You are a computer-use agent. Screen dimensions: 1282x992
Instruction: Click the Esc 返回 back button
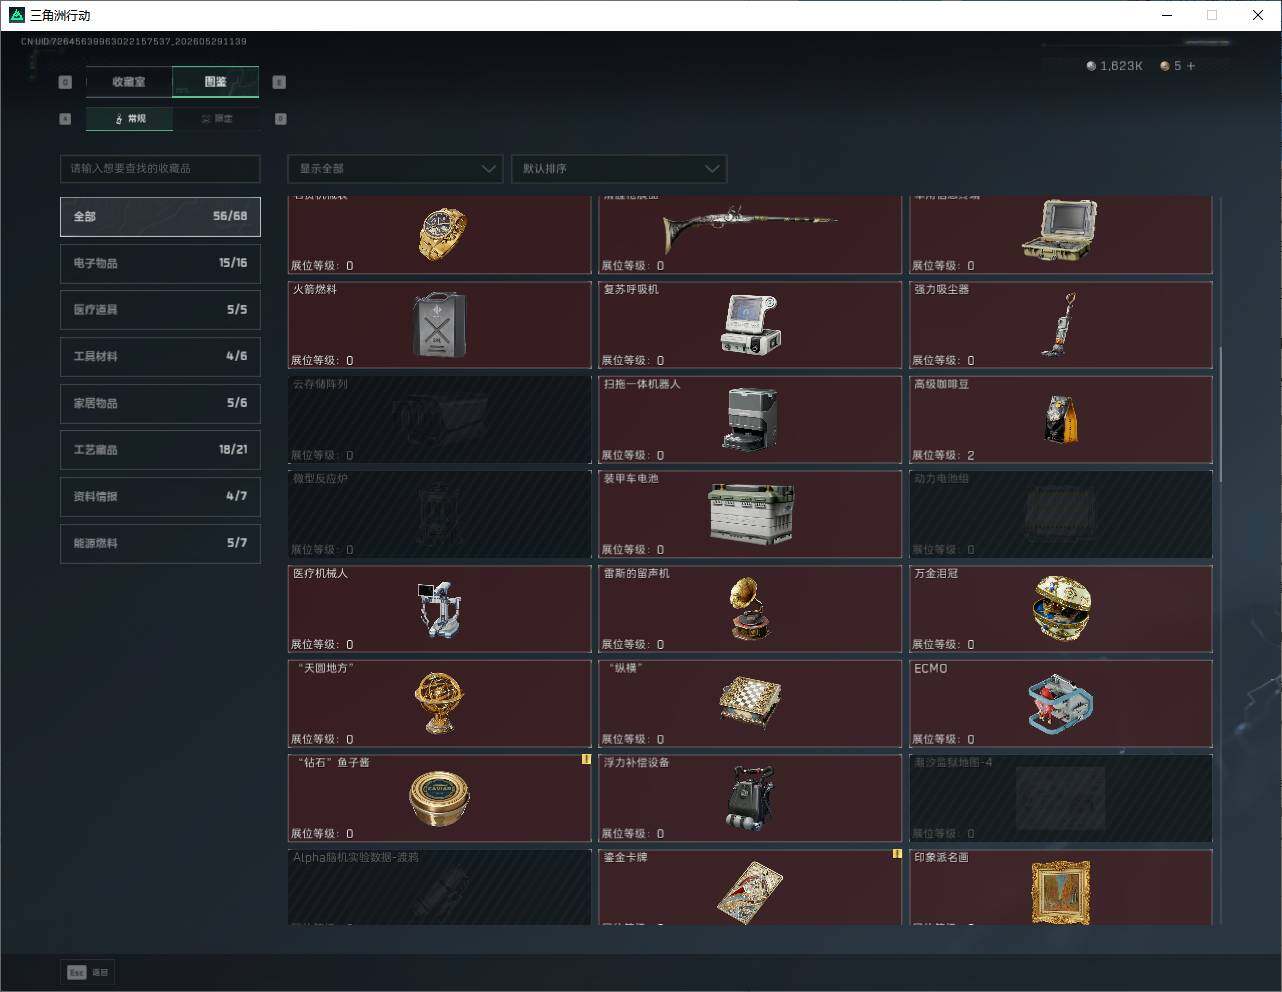point(88,972)
